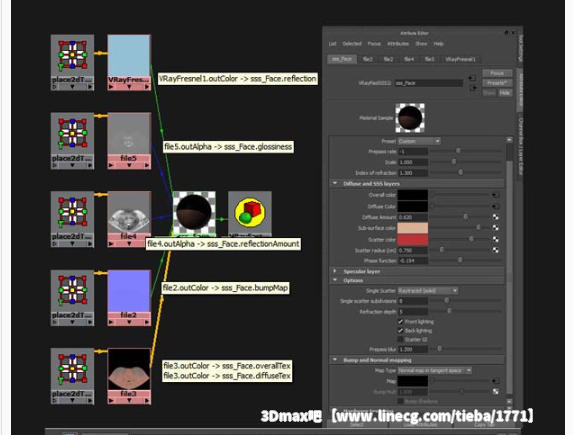This screenshot has height=435, width=573.
Task: Click the Diffuse Color black swatch
Action: 413,206
